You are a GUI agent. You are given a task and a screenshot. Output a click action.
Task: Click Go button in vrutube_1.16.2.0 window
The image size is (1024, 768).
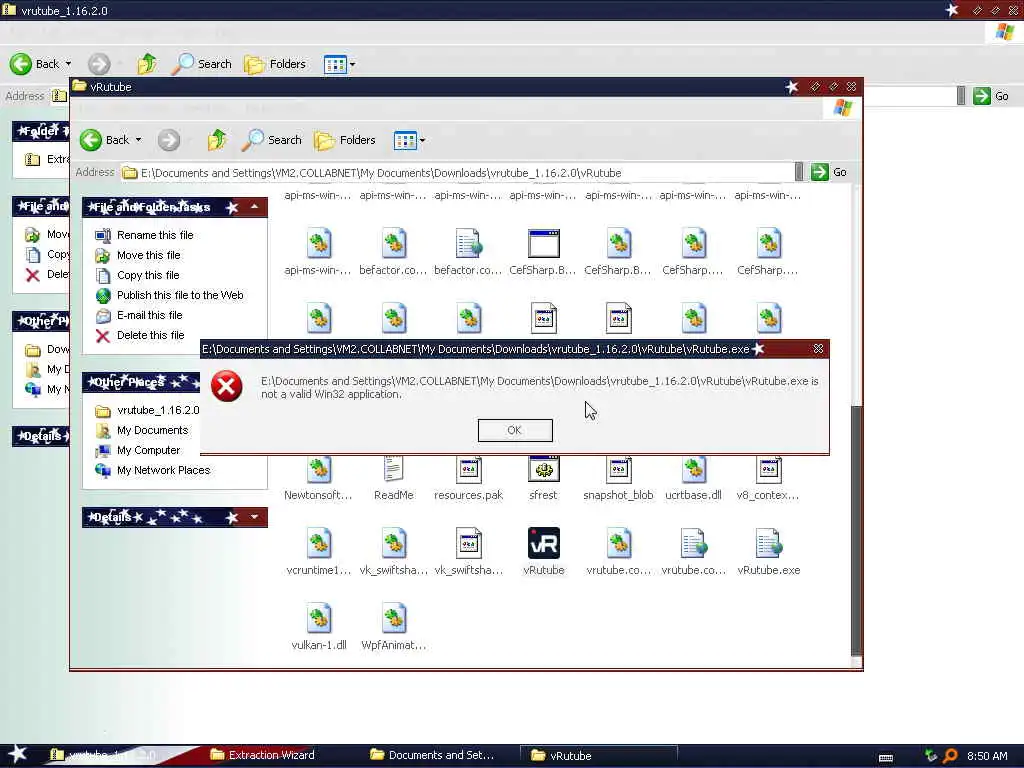pyautogui.click(x=991, y=96)
